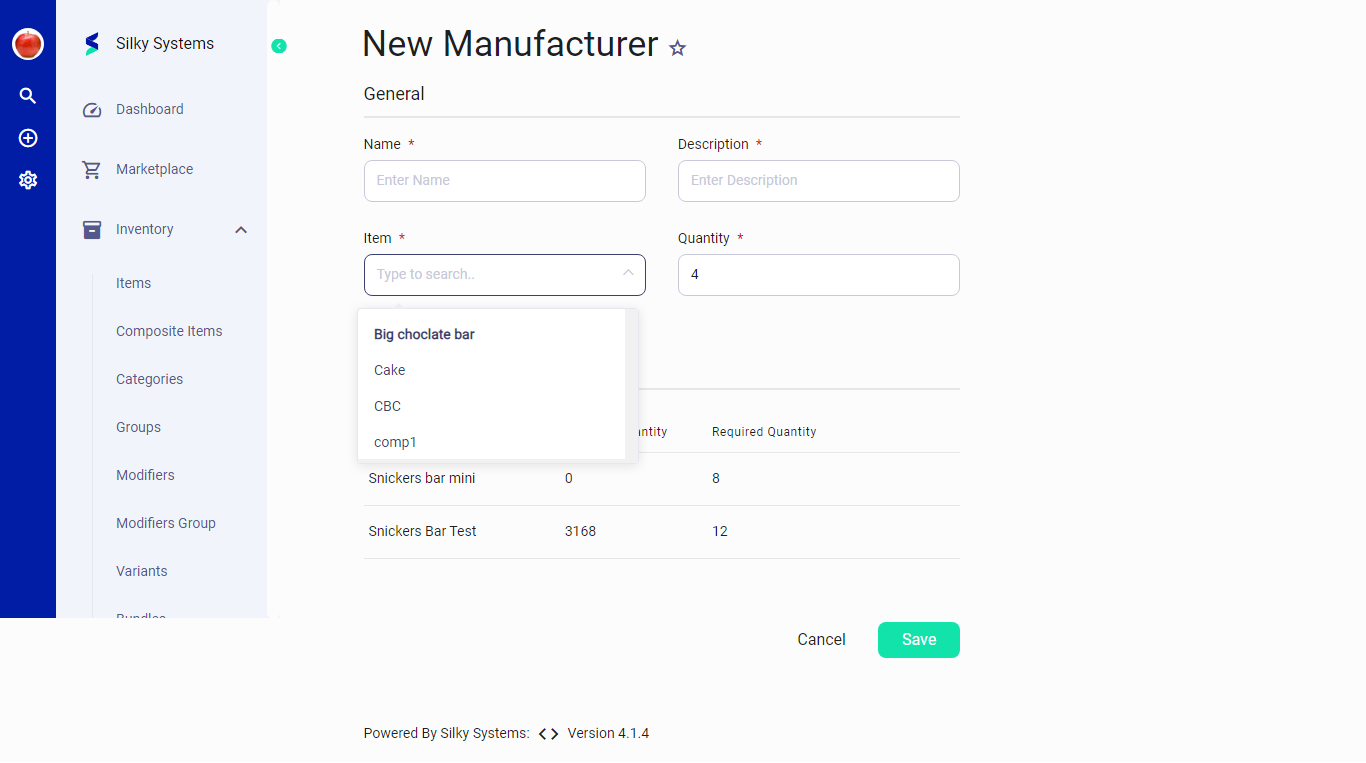
Task: Click the Inventory box icon
Action: pyautogui.click(x=91, y=229)
